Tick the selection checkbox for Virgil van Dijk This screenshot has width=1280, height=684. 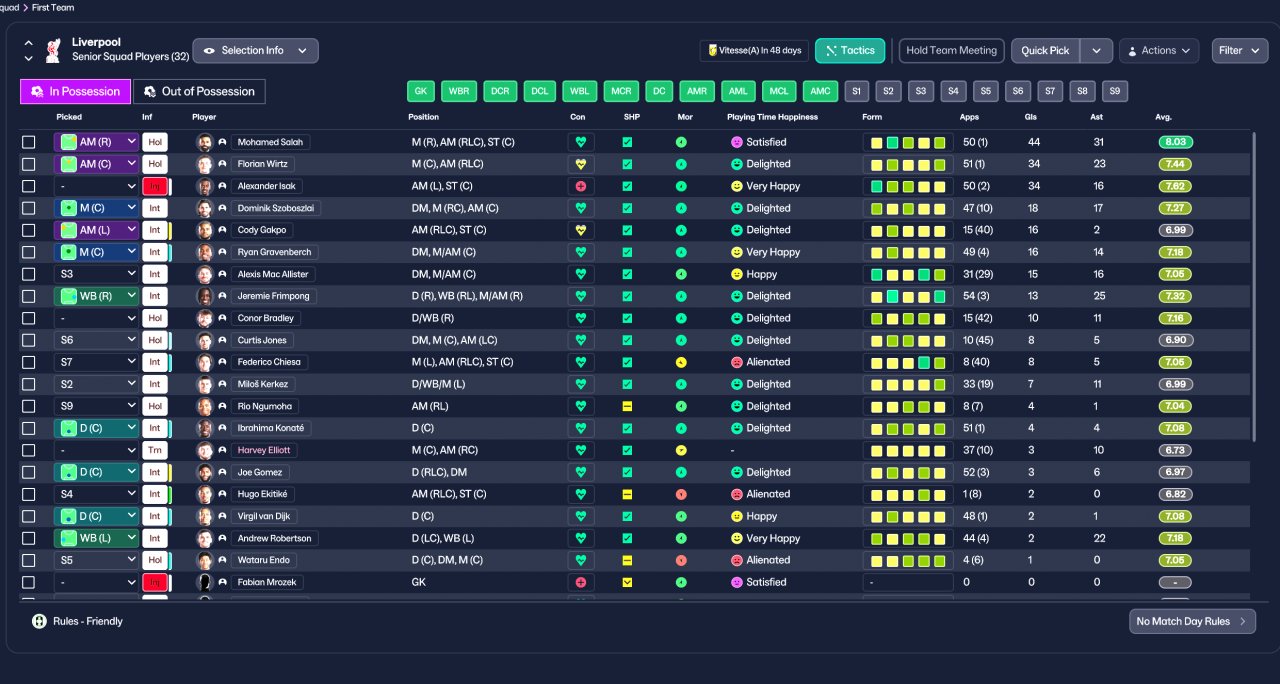coord(28,516)
